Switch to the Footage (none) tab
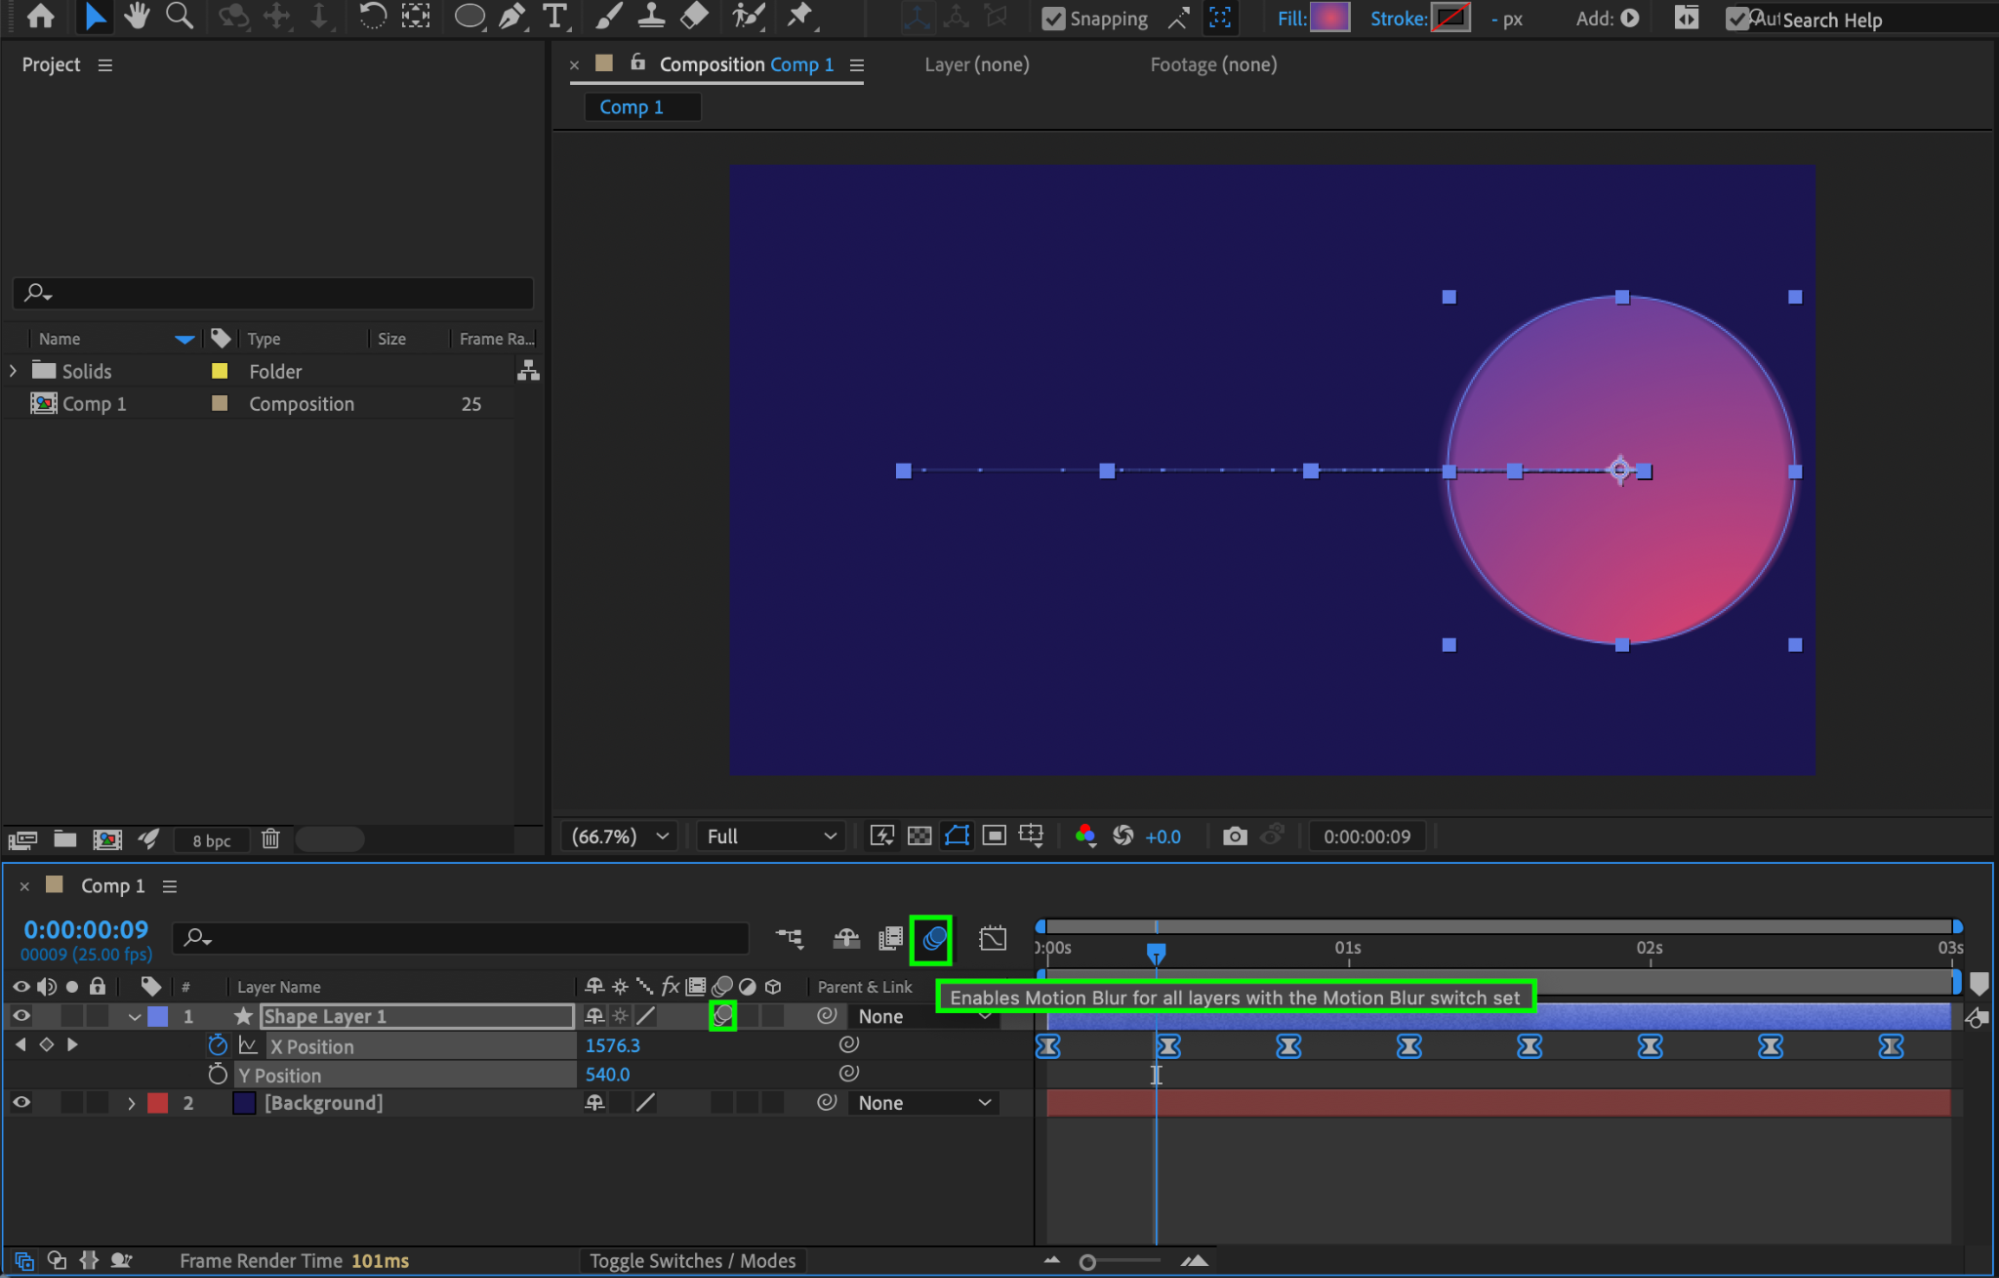This screenshot has width=1999, height=1278. [x=1213, y=64]
